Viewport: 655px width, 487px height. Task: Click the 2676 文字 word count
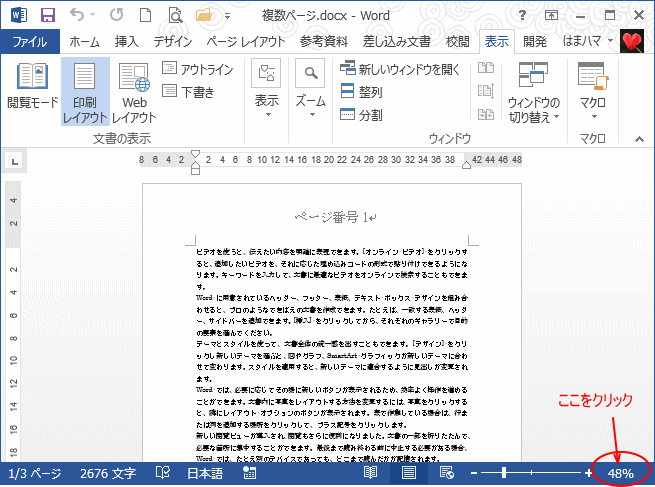point(108,474)
